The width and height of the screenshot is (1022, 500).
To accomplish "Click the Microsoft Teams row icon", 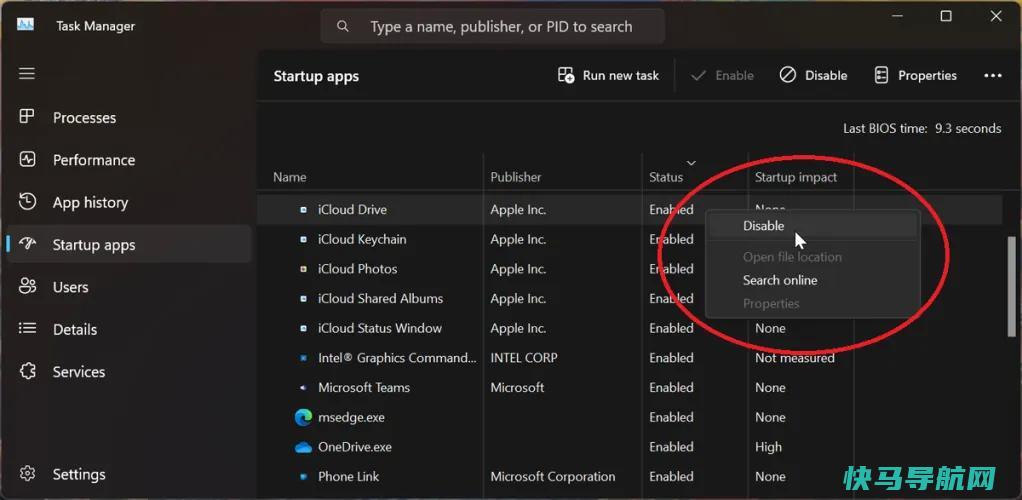I will coord(303,387).
